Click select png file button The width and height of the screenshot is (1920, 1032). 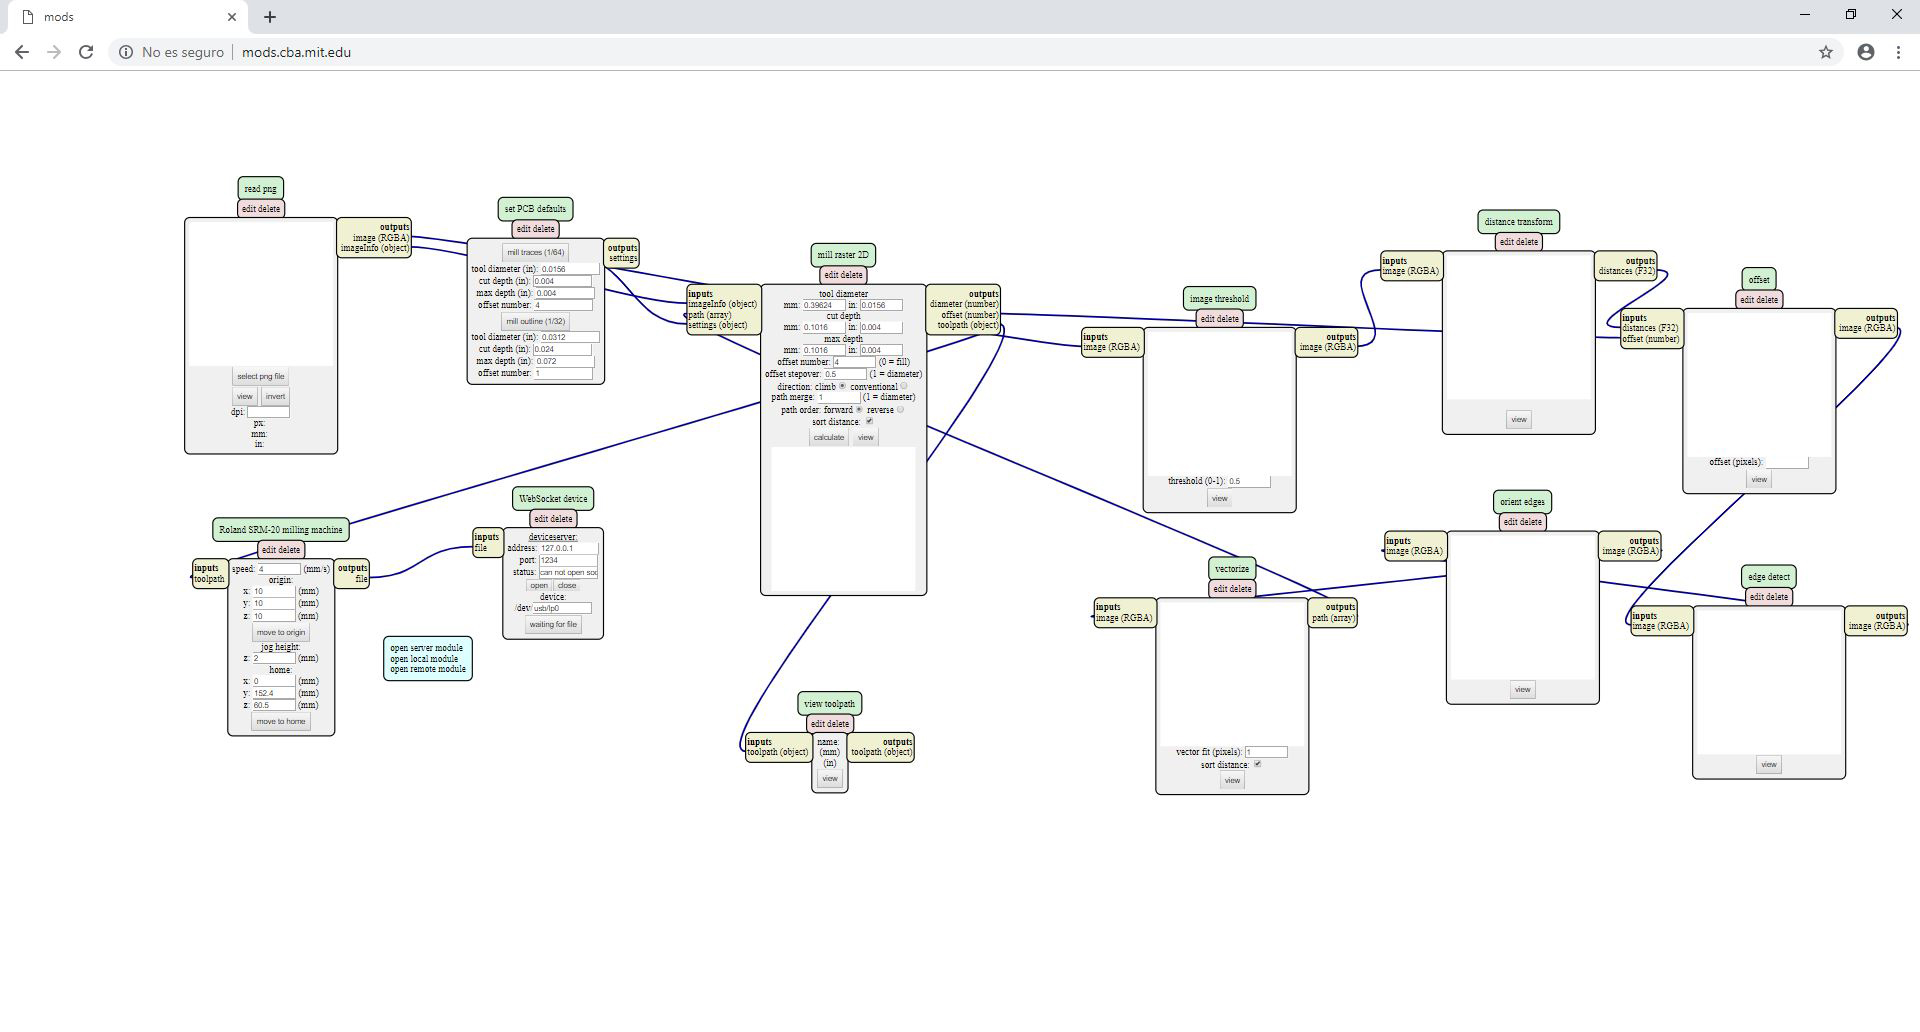(x=261, y=377)
